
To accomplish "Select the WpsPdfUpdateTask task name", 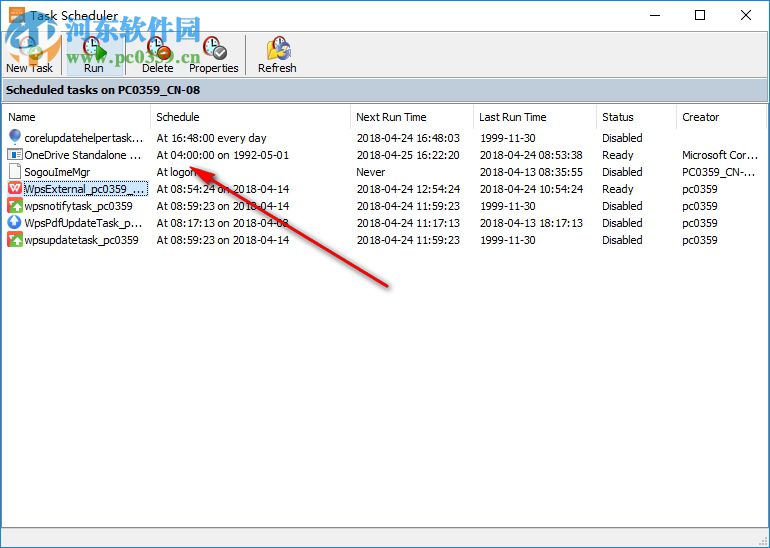I will [x=83, y=223].
